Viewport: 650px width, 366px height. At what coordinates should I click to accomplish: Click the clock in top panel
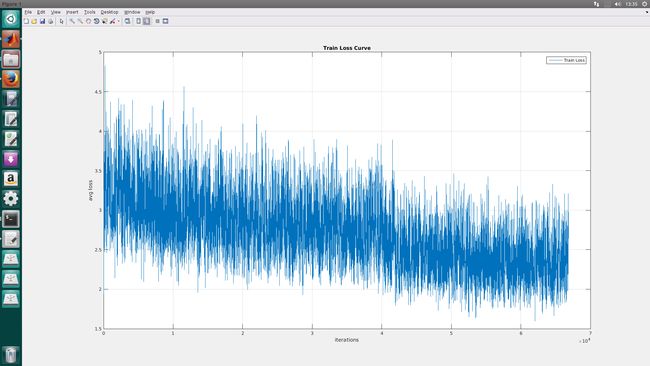(x=631, y=4)
